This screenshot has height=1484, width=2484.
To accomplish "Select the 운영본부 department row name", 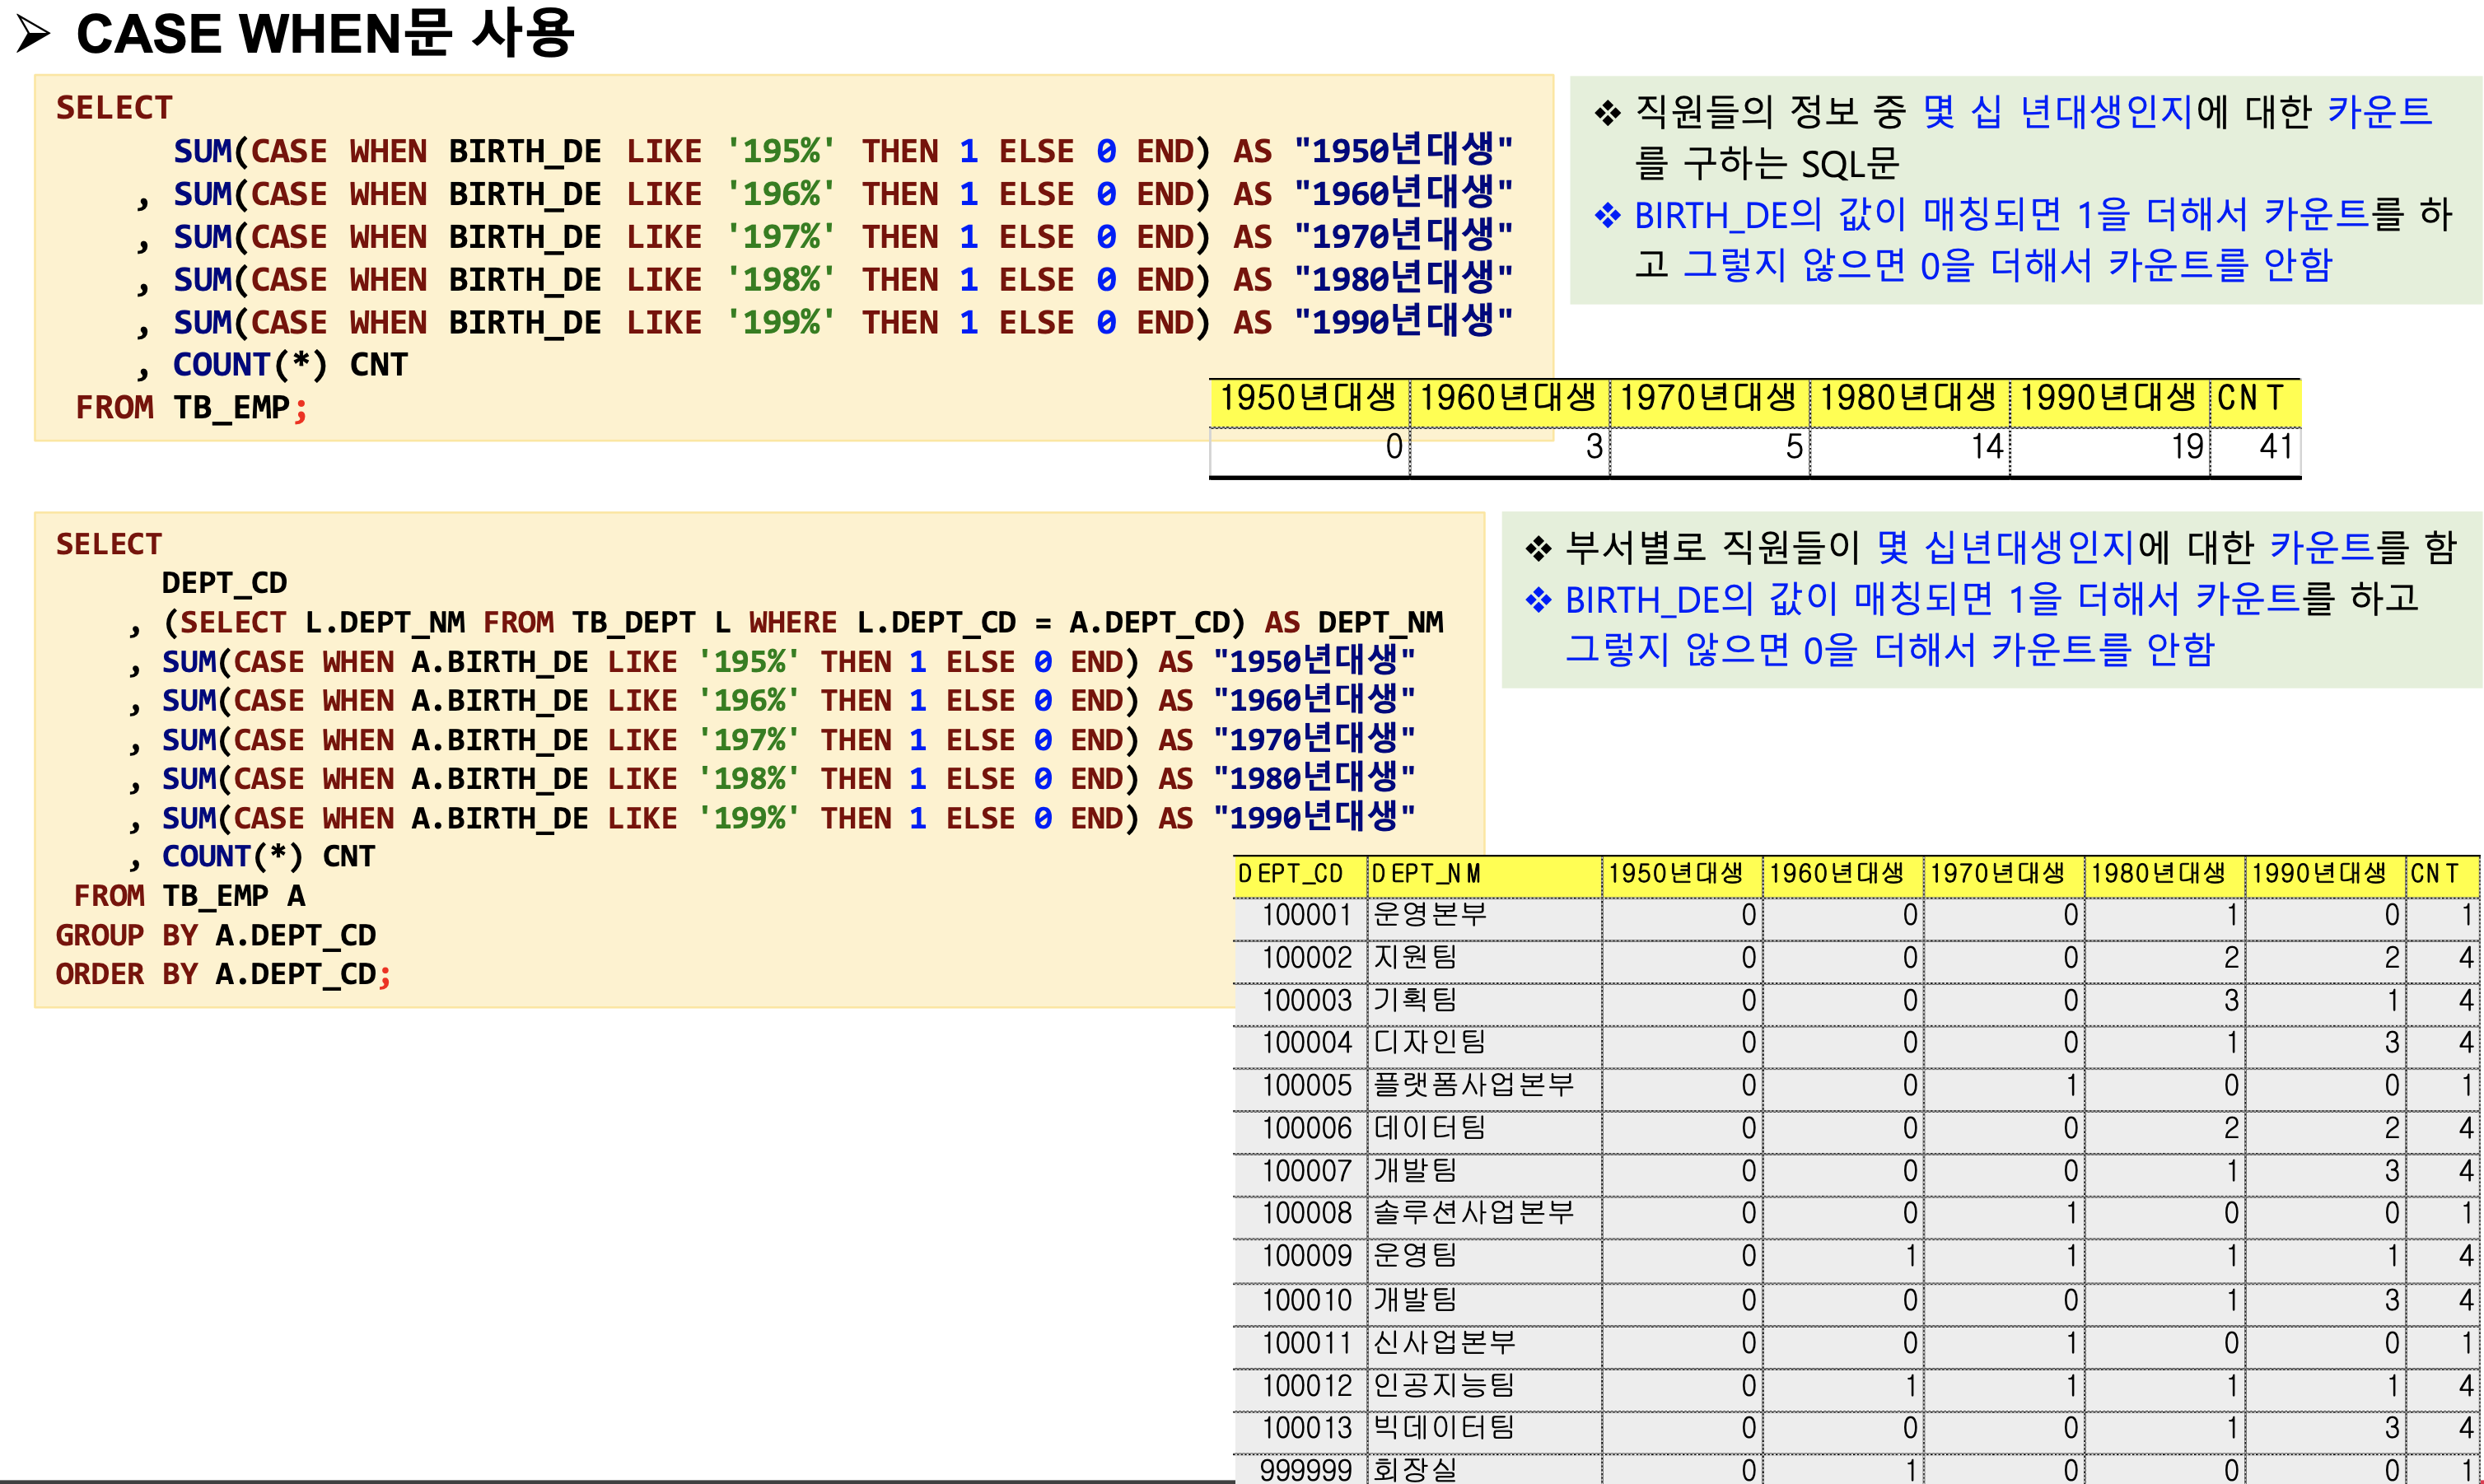I will click(x=1430, y=914).
